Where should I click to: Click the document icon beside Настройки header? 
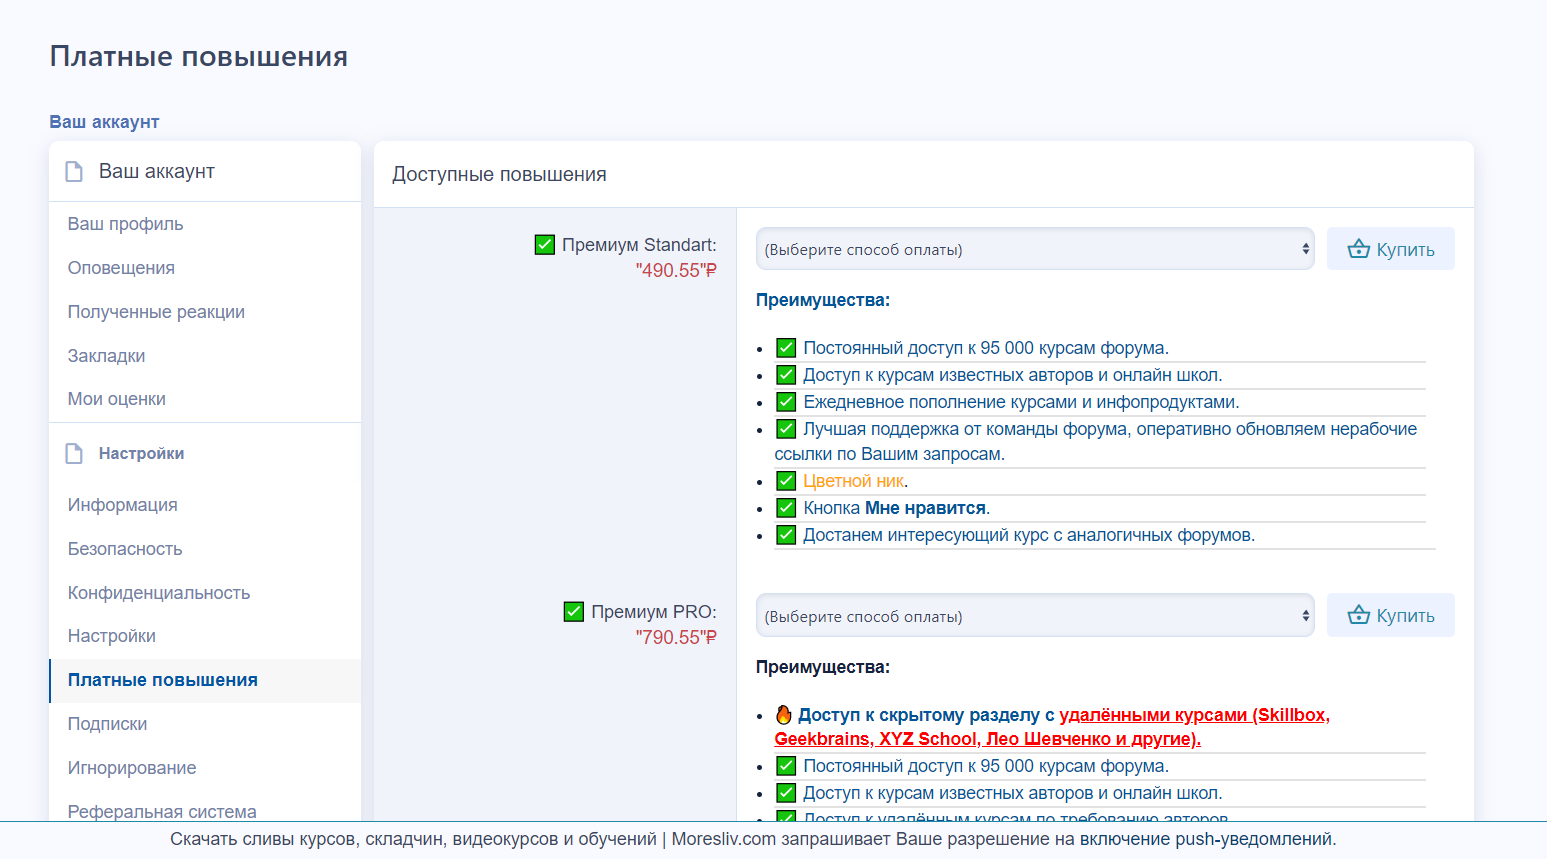[74, 454]
